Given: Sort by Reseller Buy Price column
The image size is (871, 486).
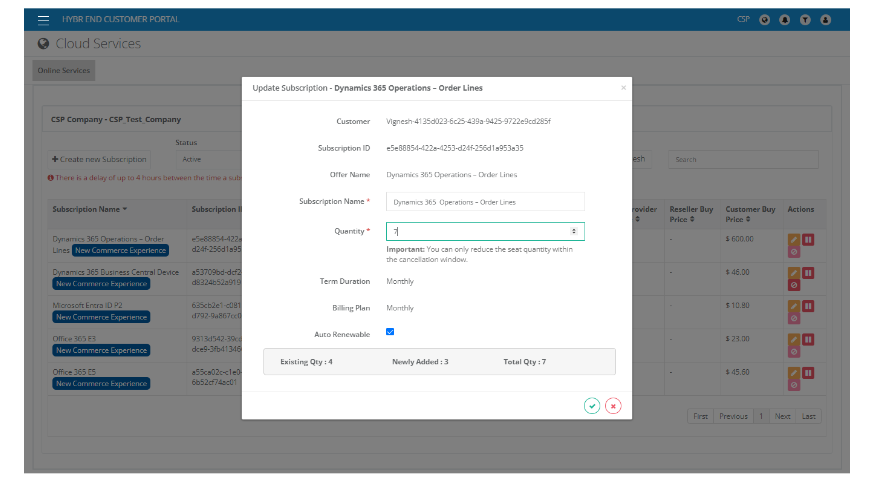Looking at the screenshot, I should [x=691, y=214].
